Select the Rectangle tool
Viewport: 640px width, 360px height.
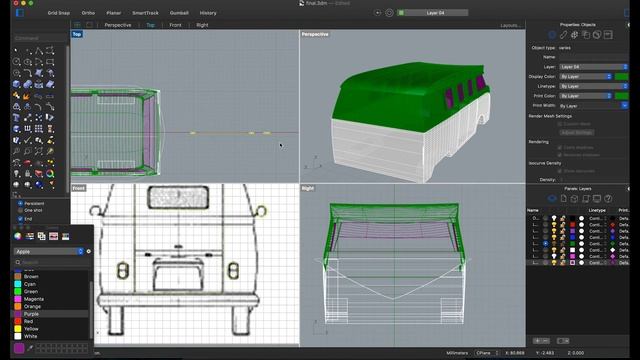50,62
